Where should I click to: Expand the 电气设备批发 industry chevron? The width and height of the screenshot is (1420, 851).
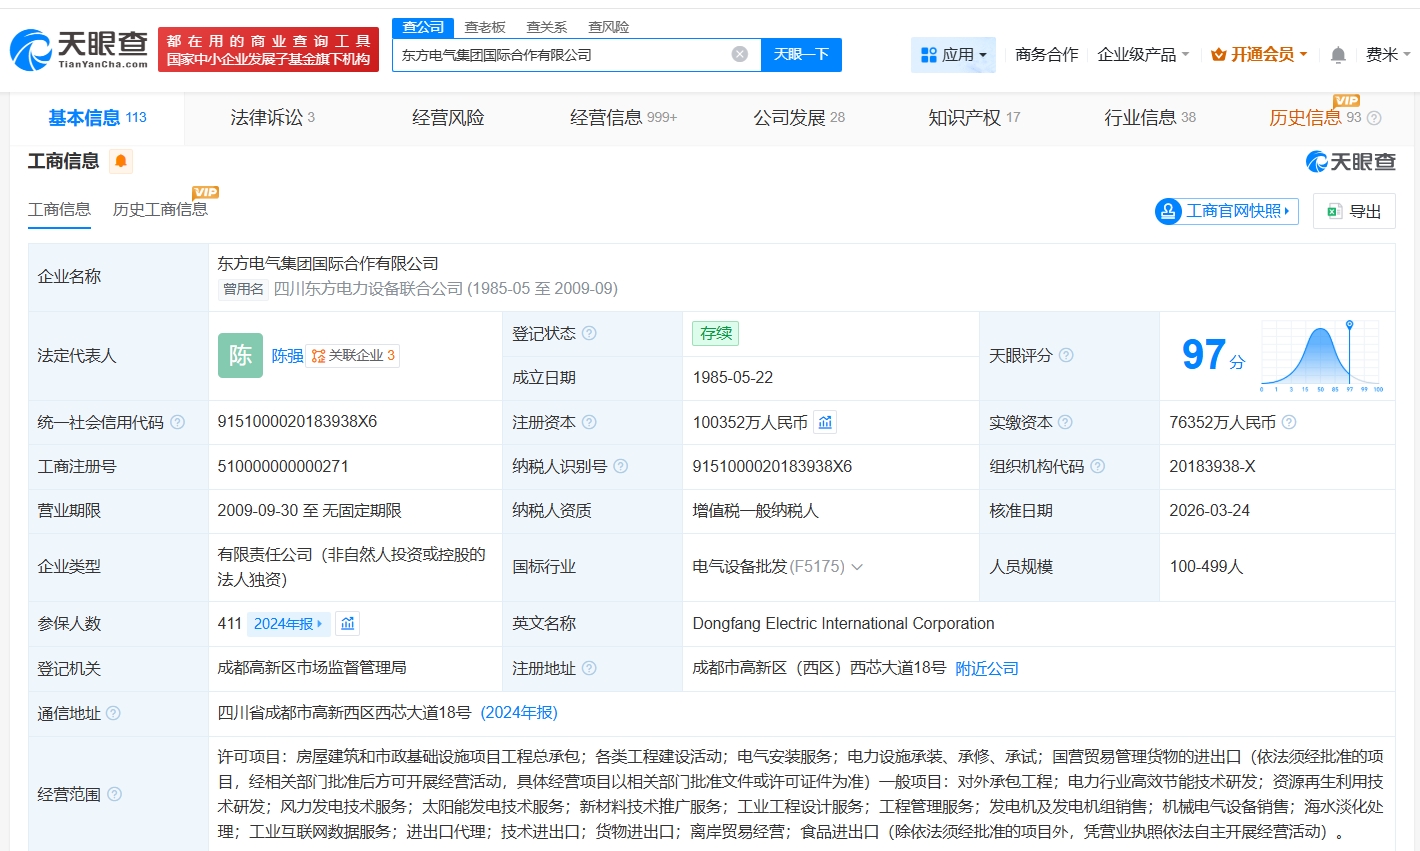pyautogui.click(x=857, y=567)
